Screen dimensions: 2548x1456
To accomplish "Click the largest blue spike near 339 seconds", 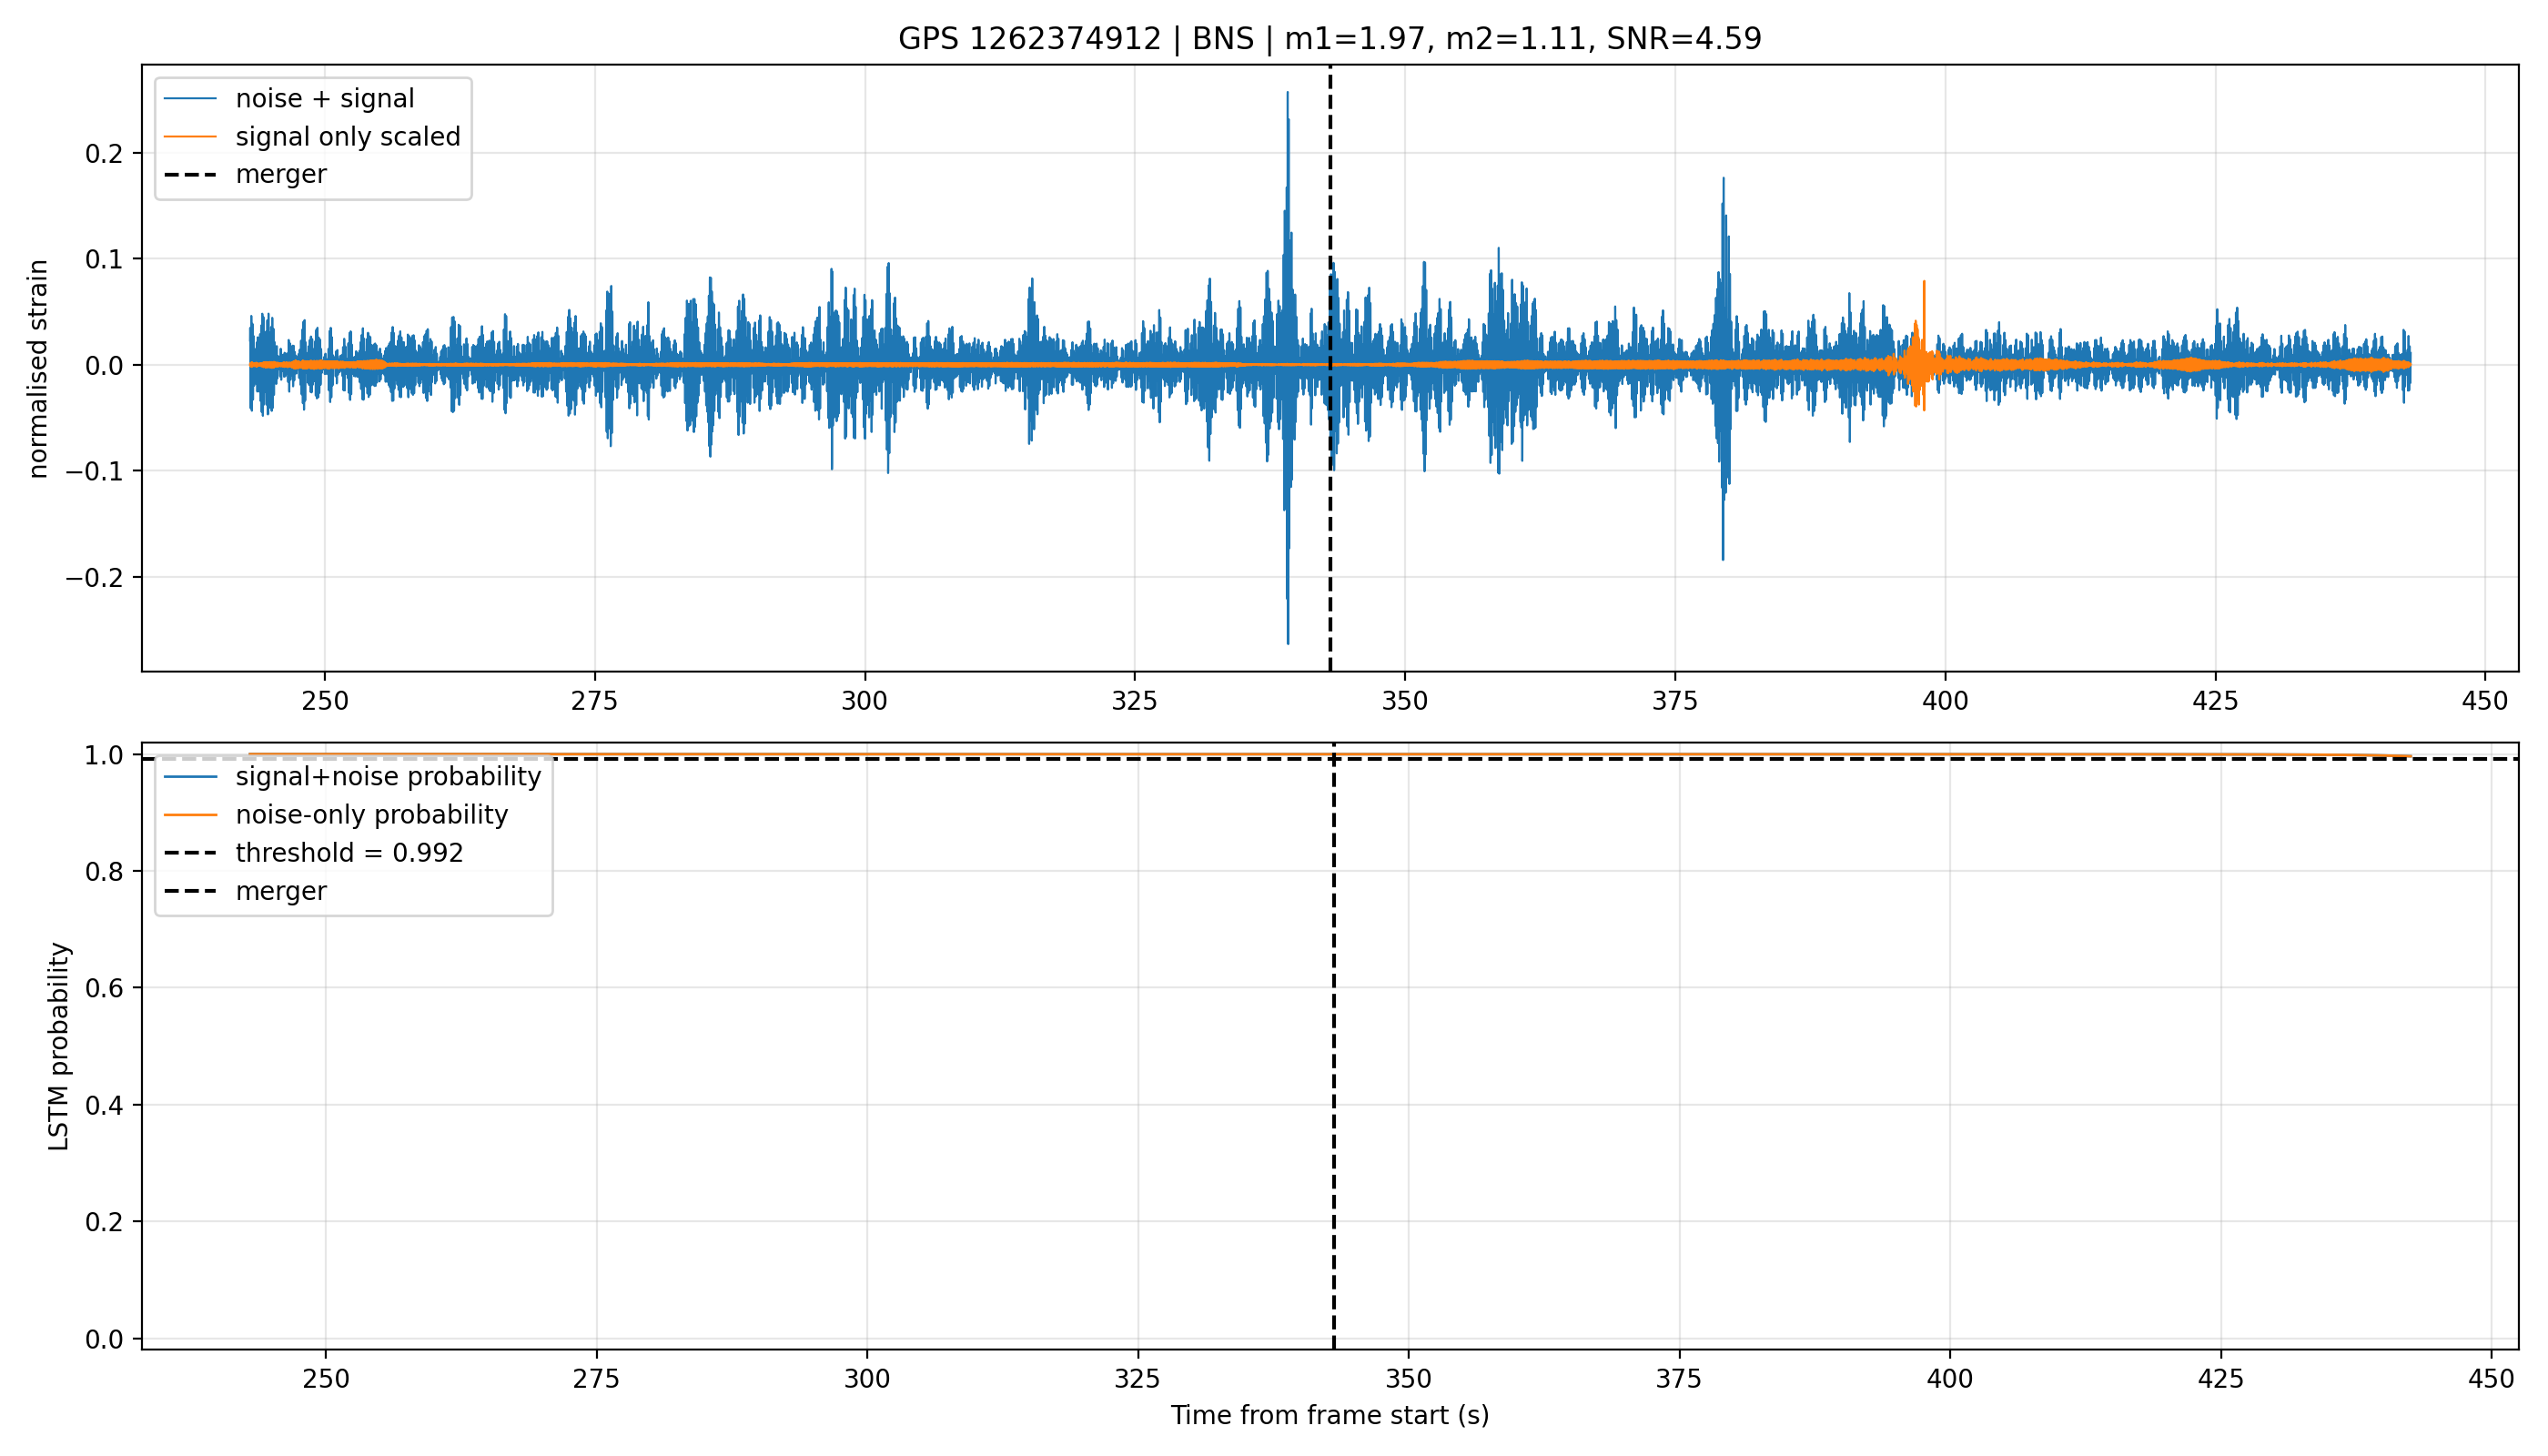I will coord(1287,368).
